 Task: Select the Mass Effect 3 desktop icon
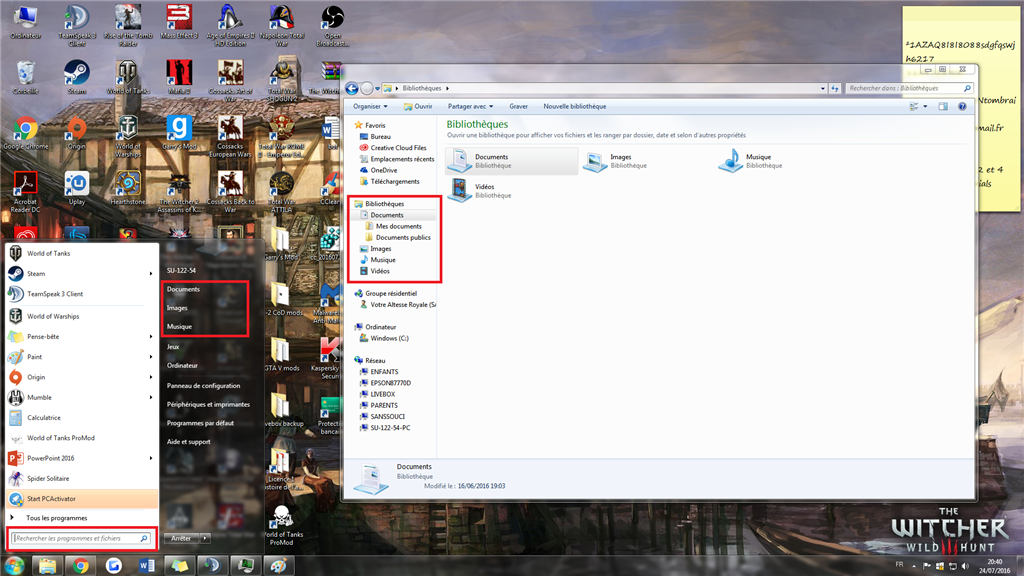(179, 22)
